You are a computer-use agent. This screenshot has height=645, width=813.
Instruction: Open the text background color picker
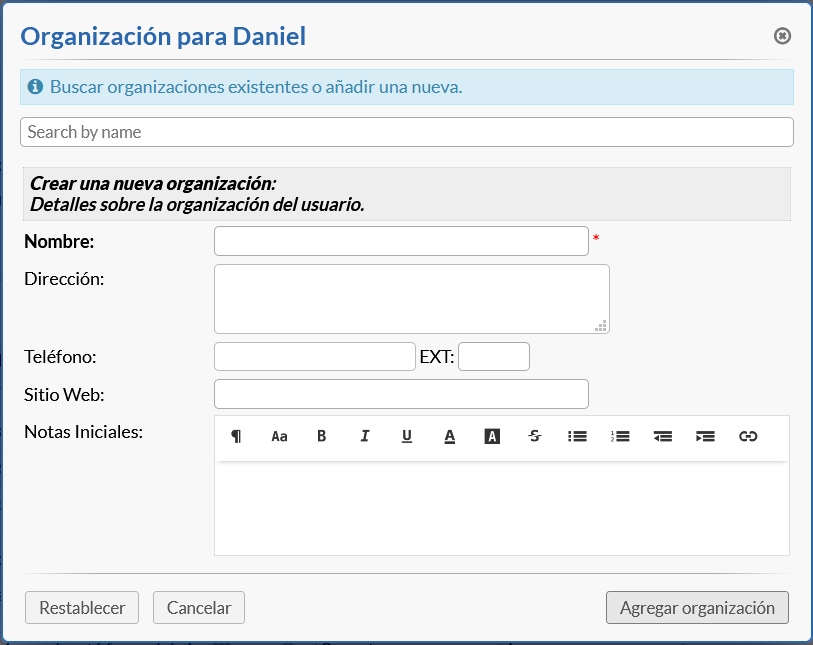[x=492, y=436]
